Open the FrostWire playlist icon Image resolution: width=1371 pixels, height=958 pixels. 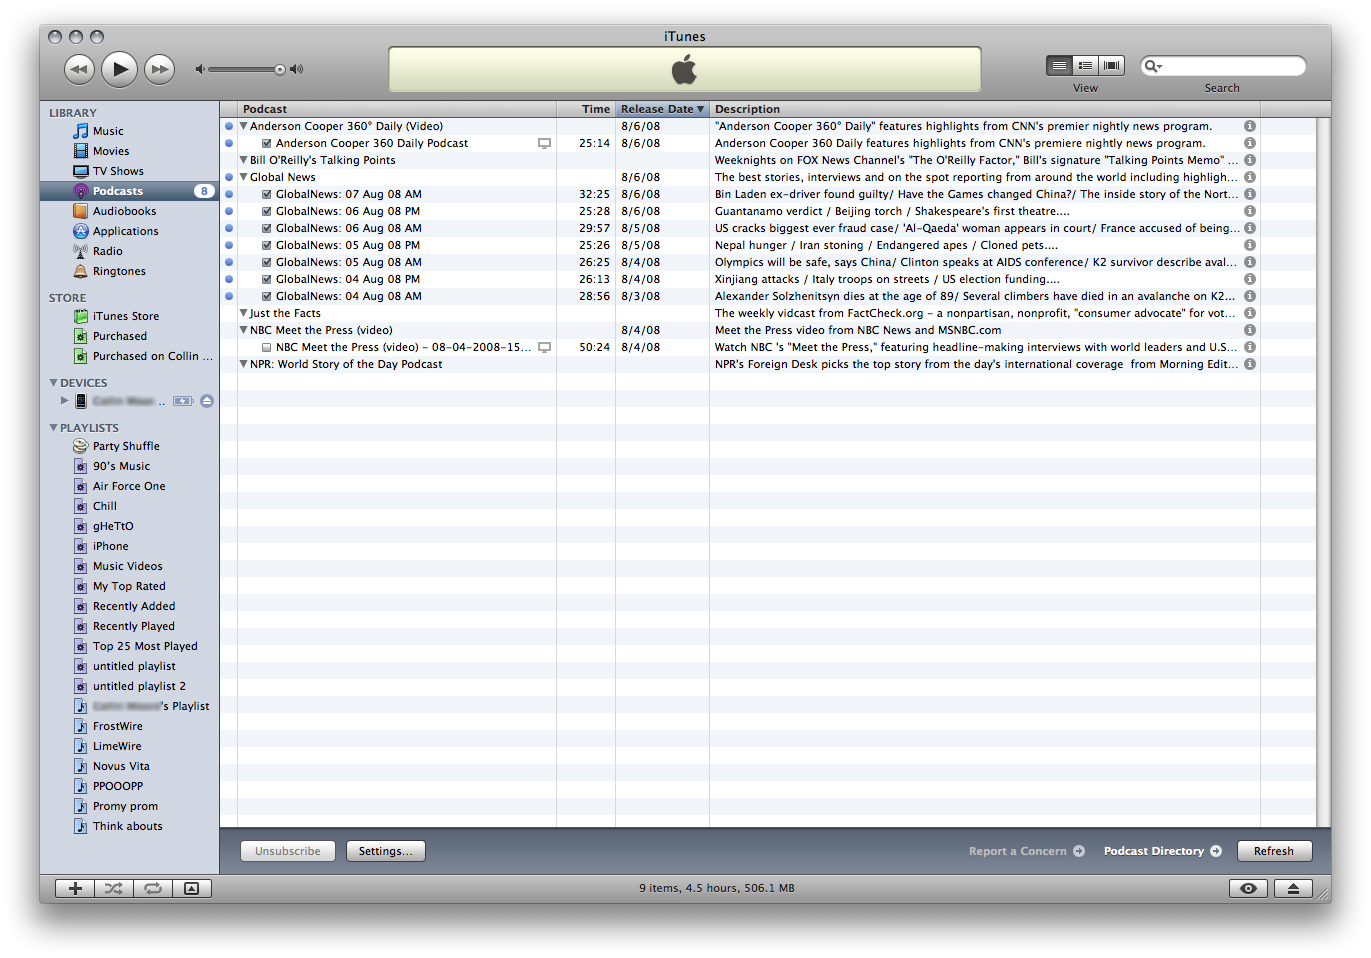pyautogui.click(x=81, y=726)
